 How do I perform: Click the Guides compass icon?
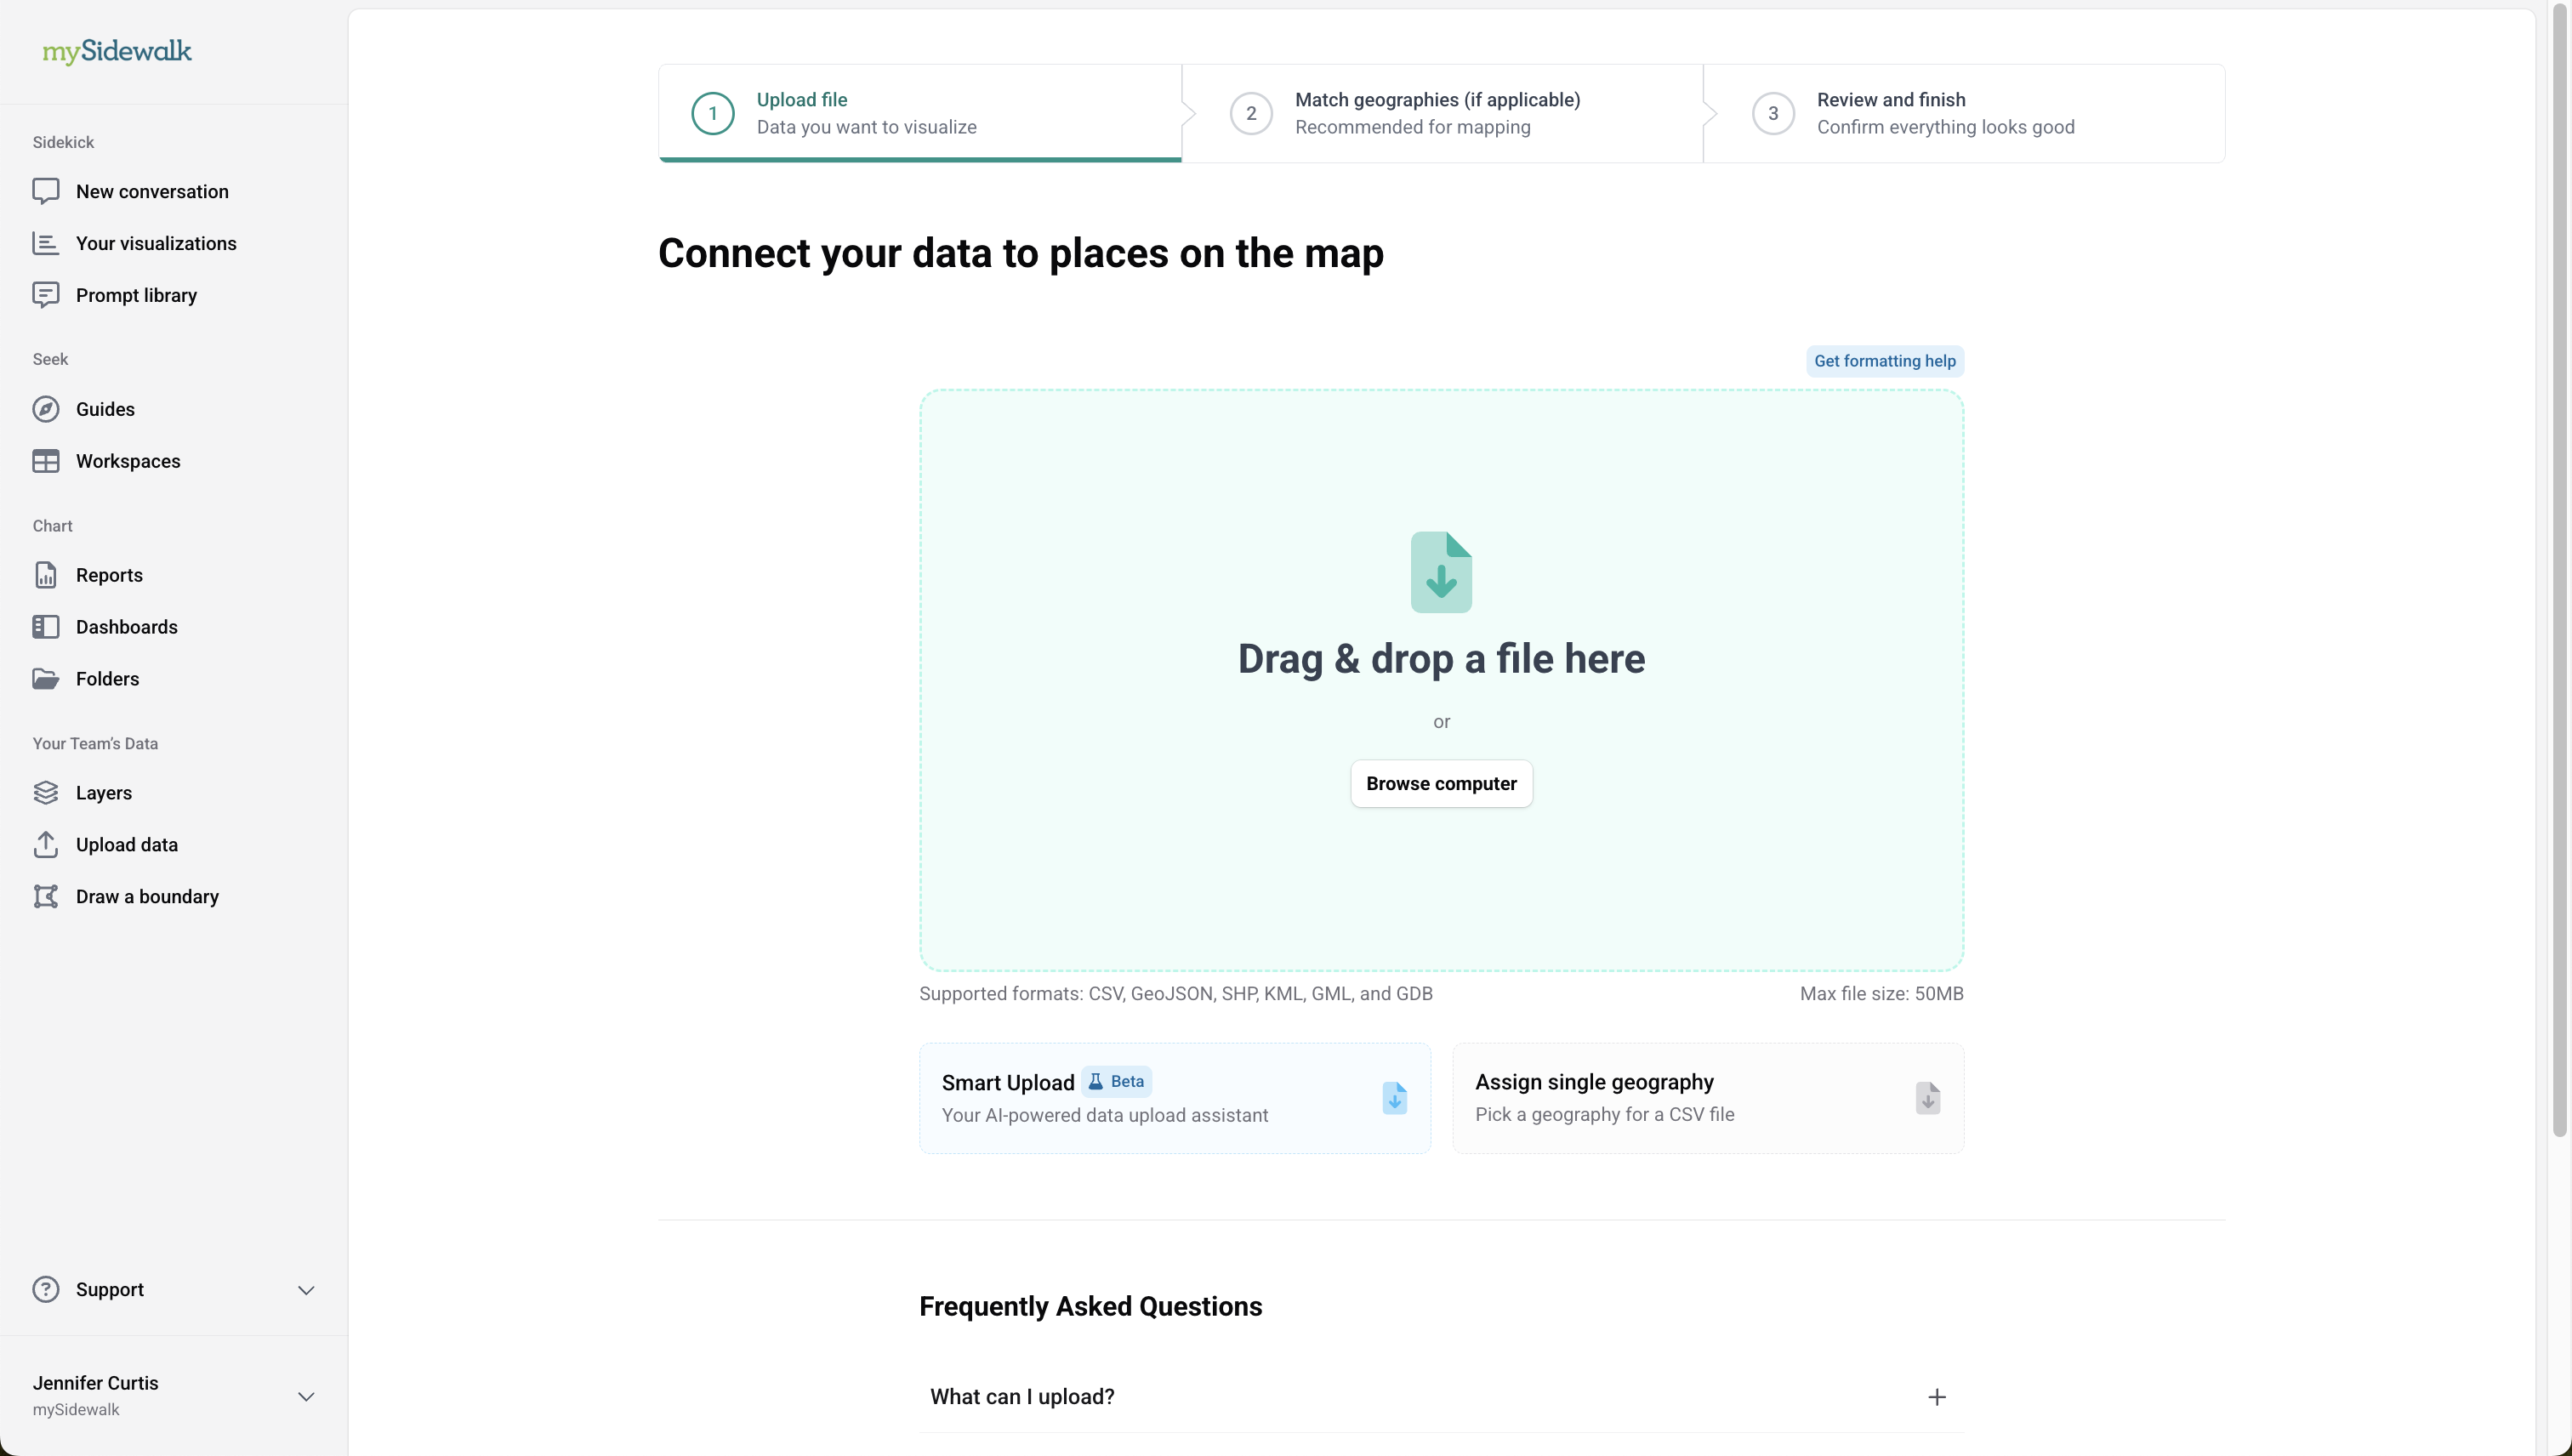tap(45, 409)
